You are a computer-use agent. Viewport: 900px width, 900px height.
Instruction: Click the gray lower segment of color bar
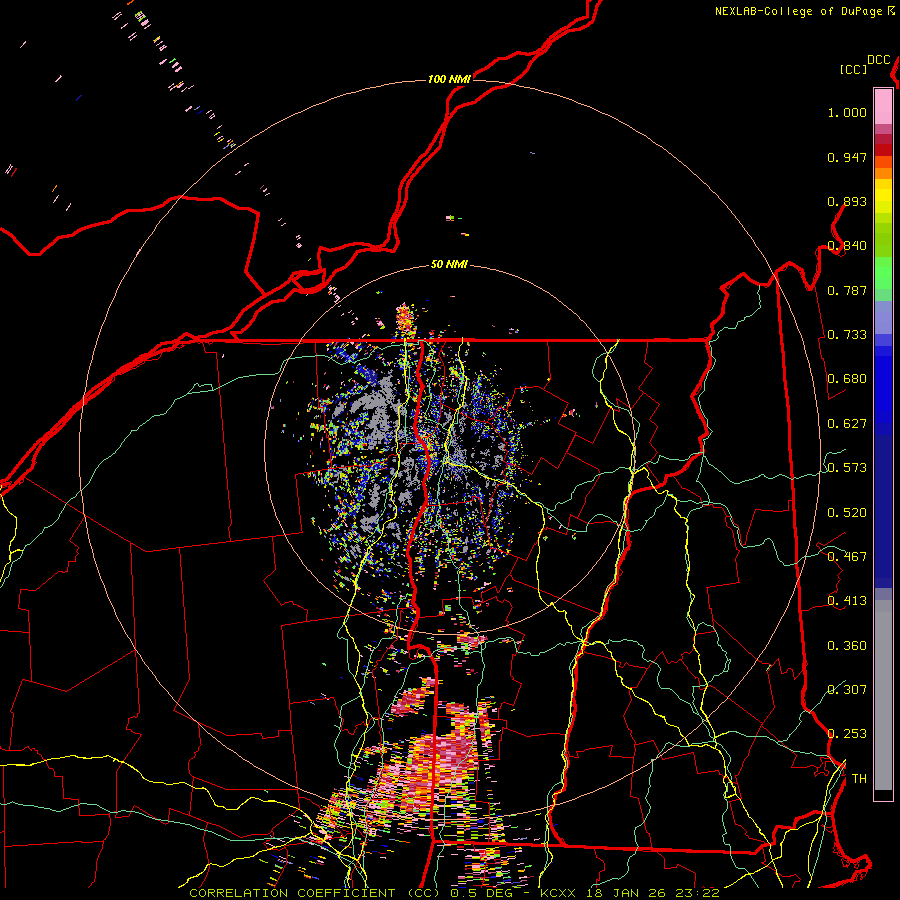[883, 695]
